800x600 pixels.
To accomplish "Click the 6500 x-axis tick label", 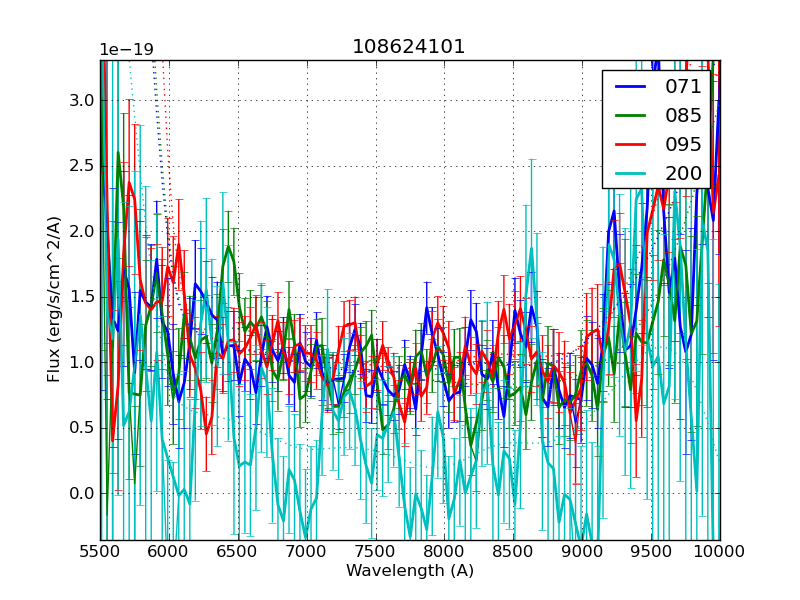I will click(238, 551).
